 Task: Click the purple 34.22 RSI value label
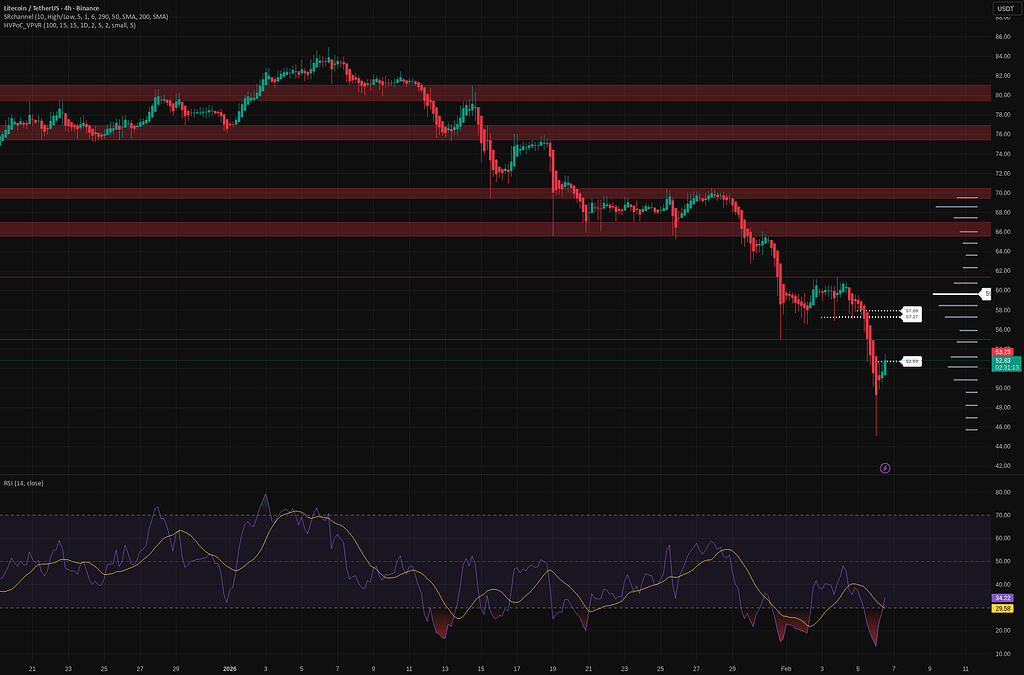(x=1004, y=597)
